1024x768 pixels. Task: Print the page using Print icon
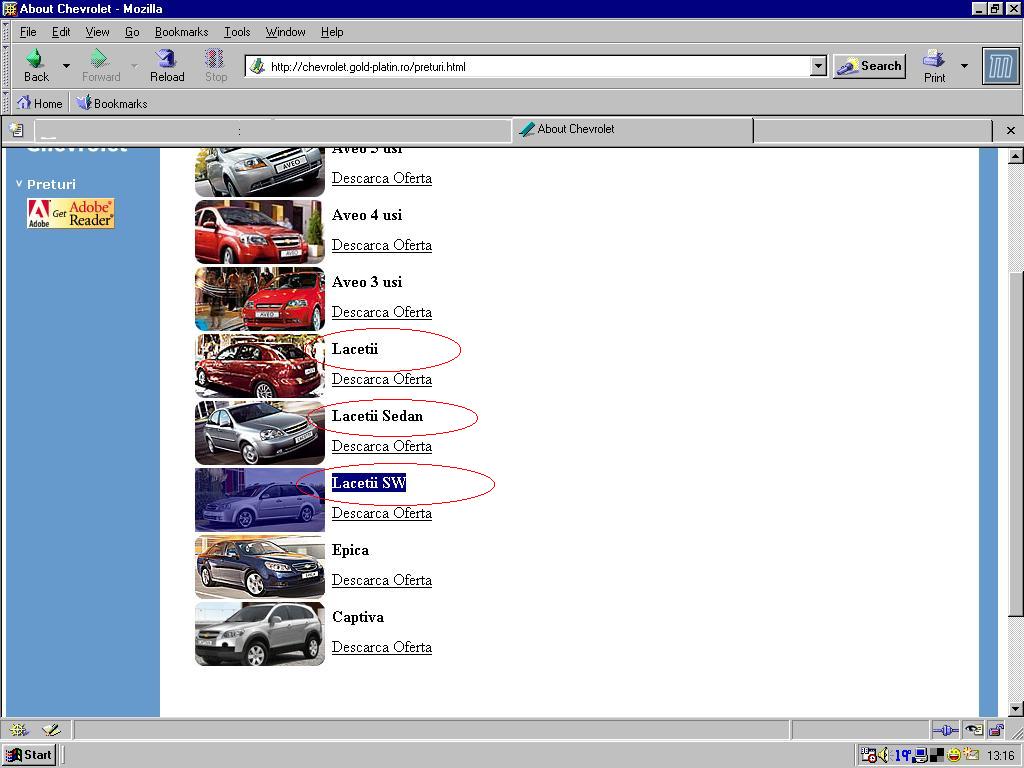click(935, 65)
